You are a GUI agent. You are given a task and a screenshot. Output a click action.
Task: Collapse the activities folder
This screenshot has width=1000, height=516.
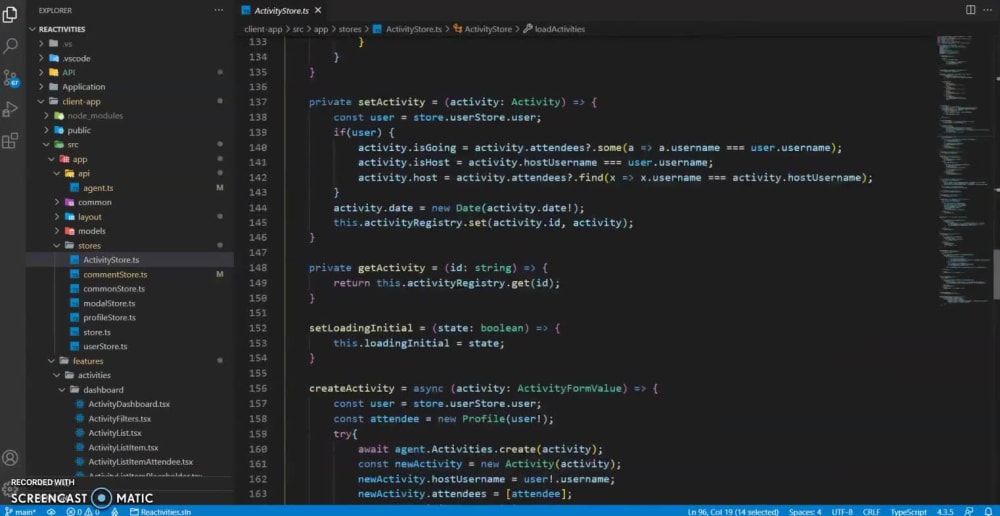[130, 375]
